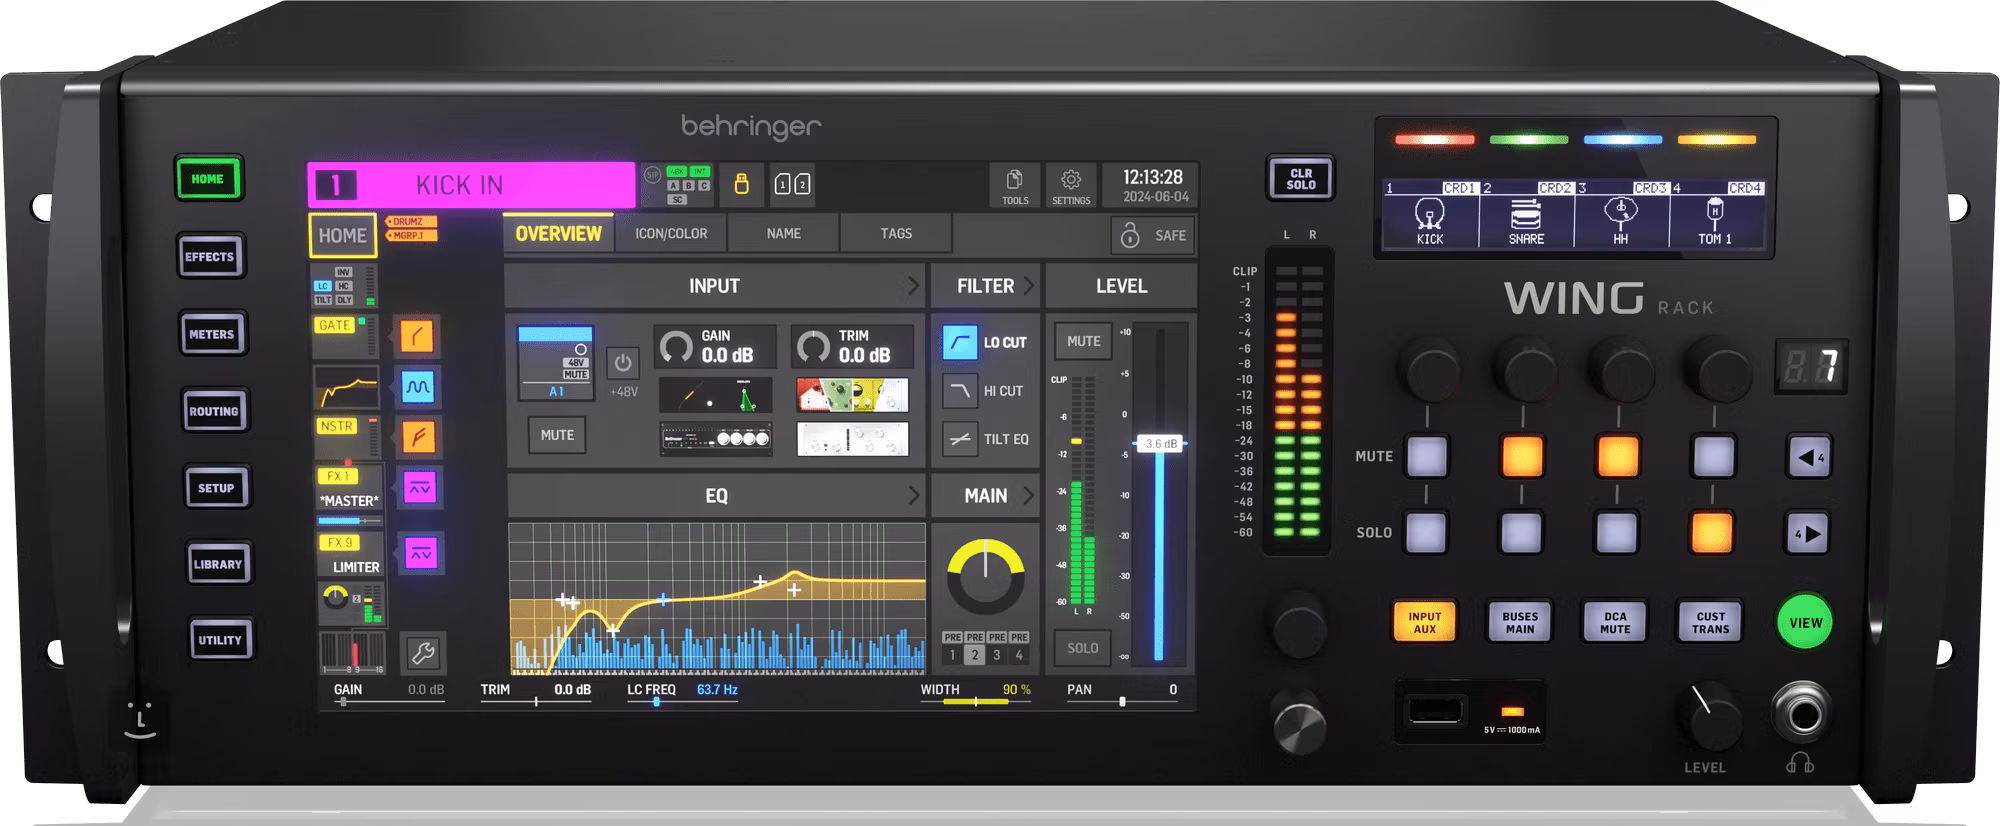Toggle the Solo button under level meter
The image size is (2000, 826).
pyautogui.click(x=1082, y=648)
